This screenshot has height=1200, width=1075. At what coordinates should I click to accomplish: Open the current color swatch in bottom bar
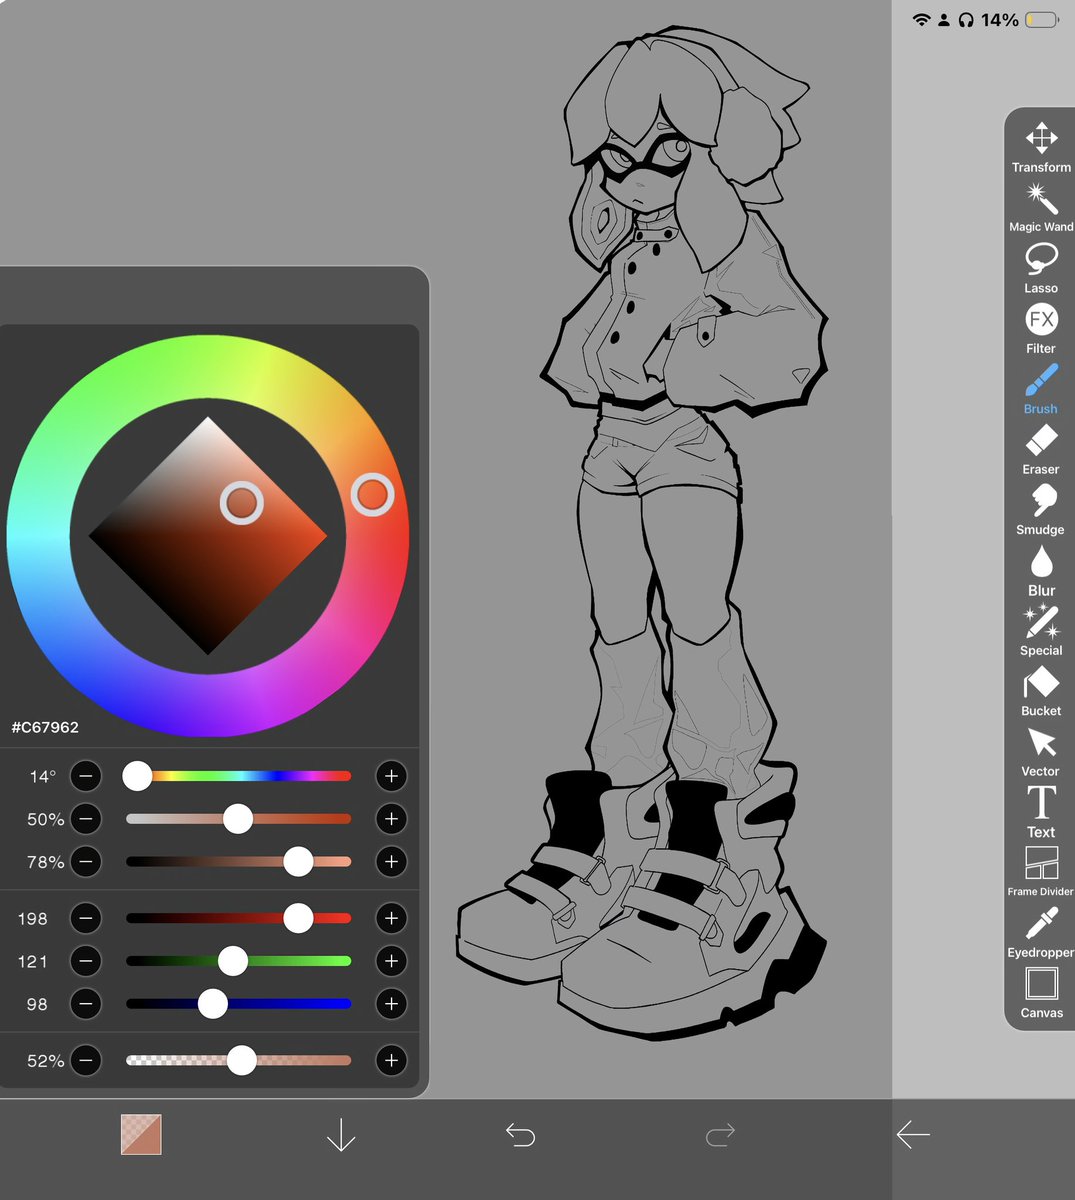click(x=141, y=1135)
